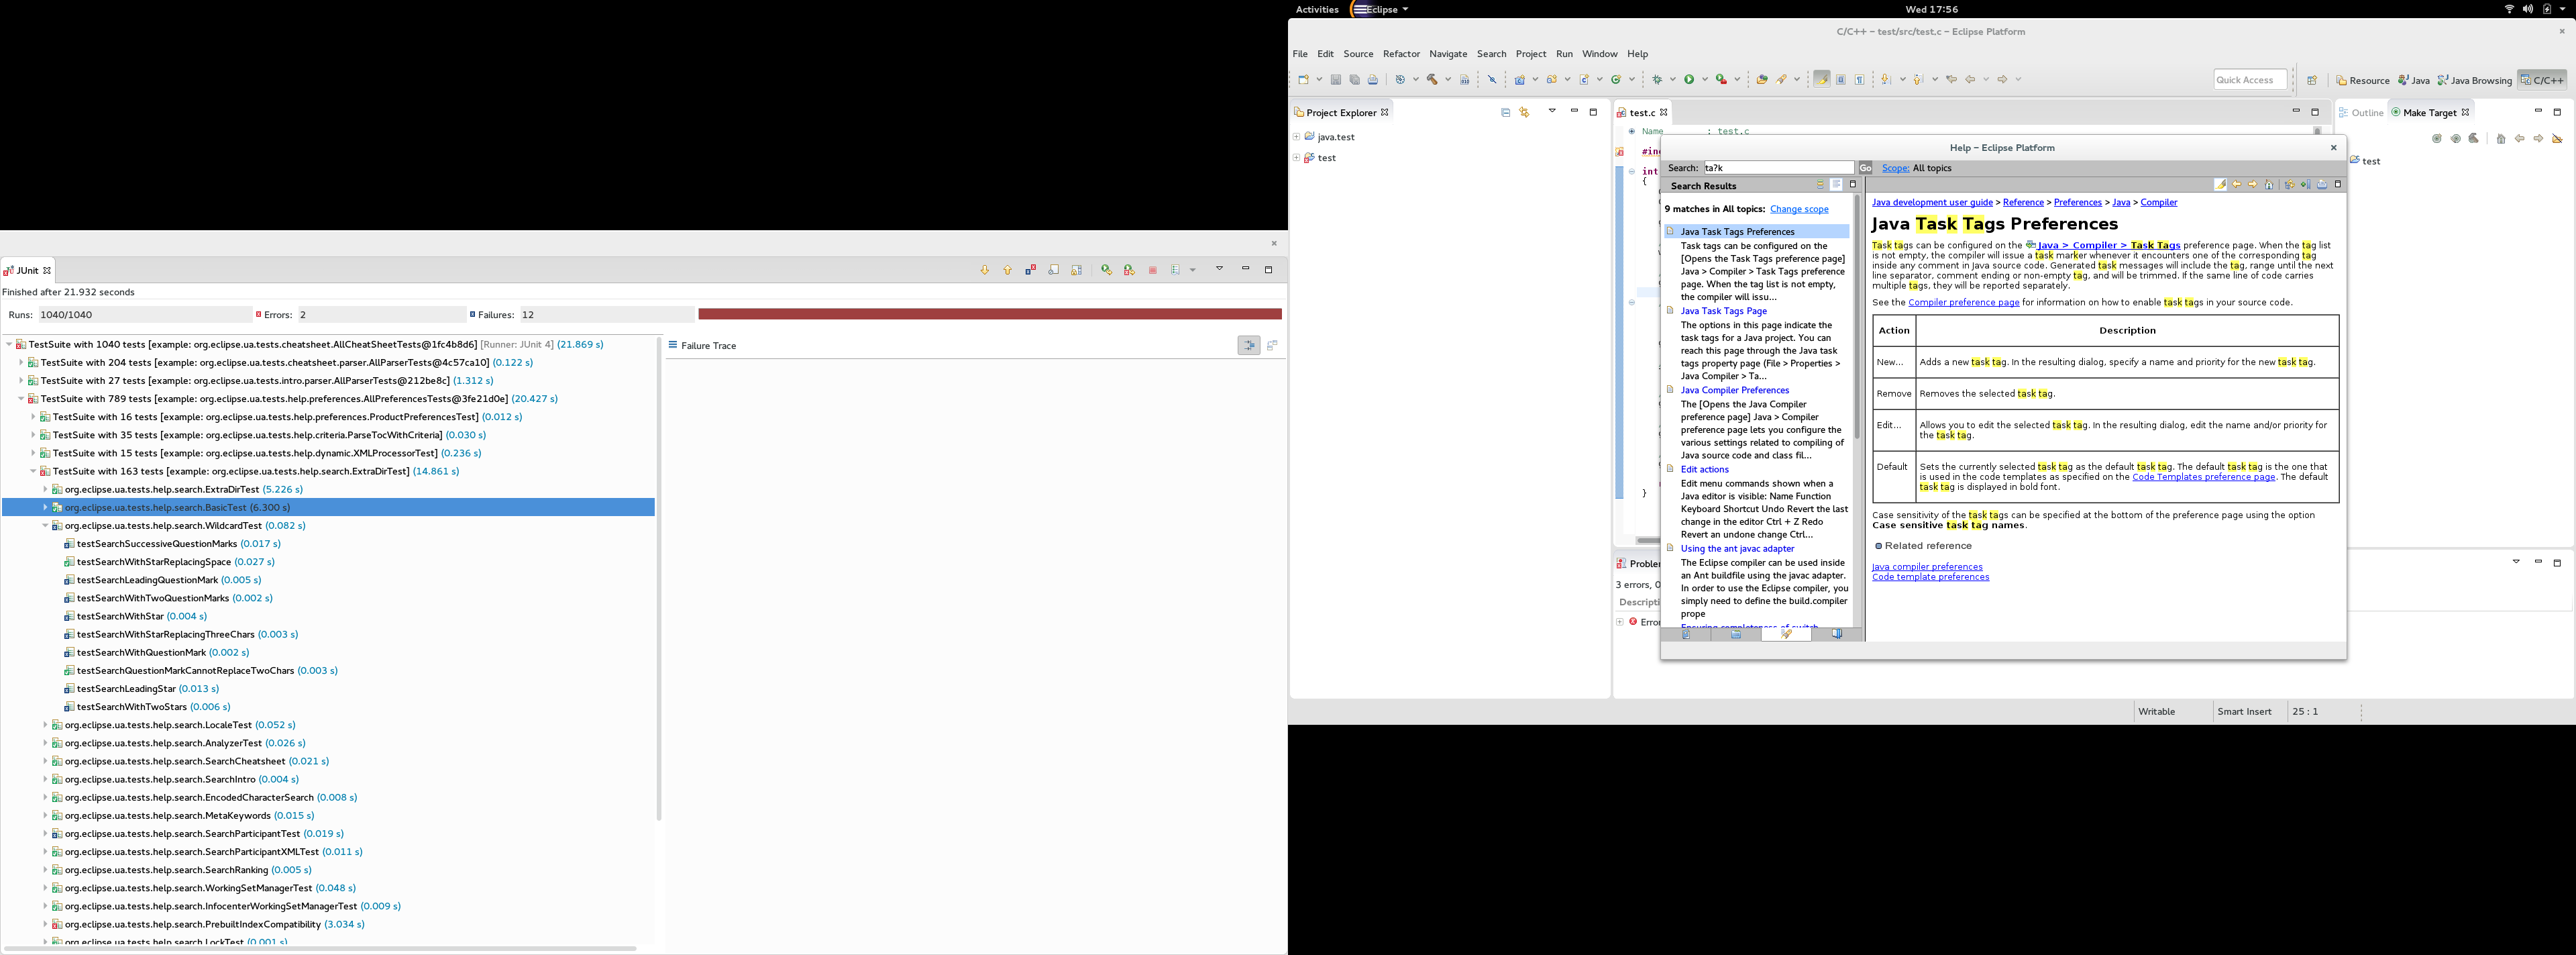Click JUnit red progress bar

tap(989, 314)
